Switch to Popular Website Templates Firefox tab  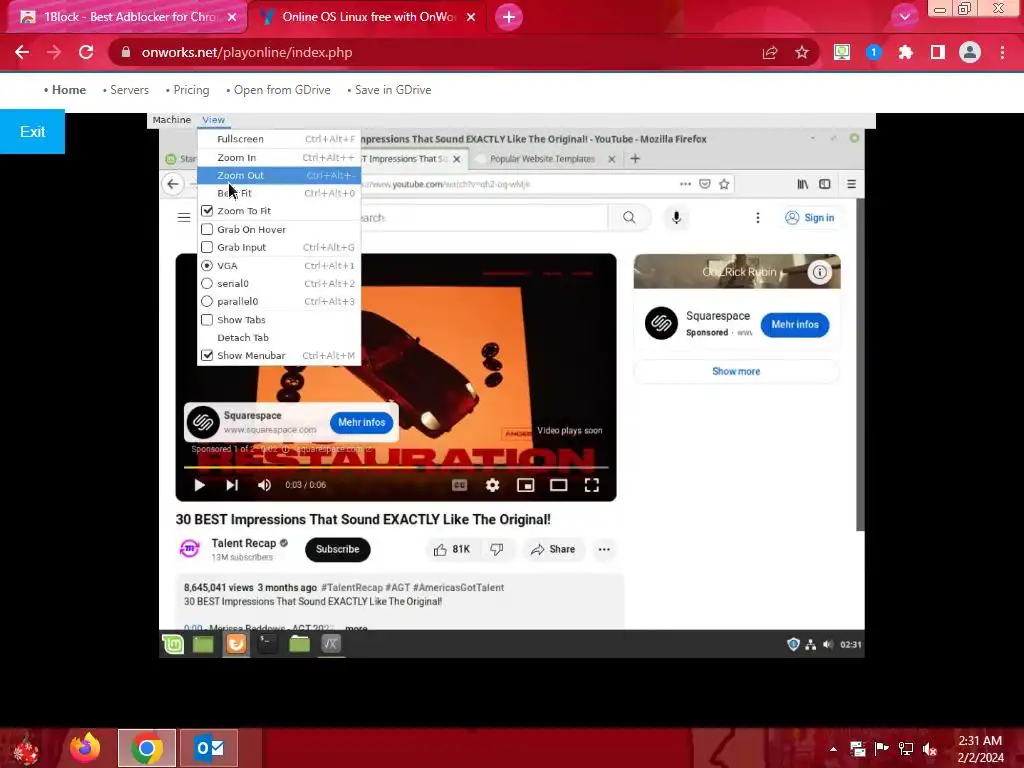[x=543, y=159]
